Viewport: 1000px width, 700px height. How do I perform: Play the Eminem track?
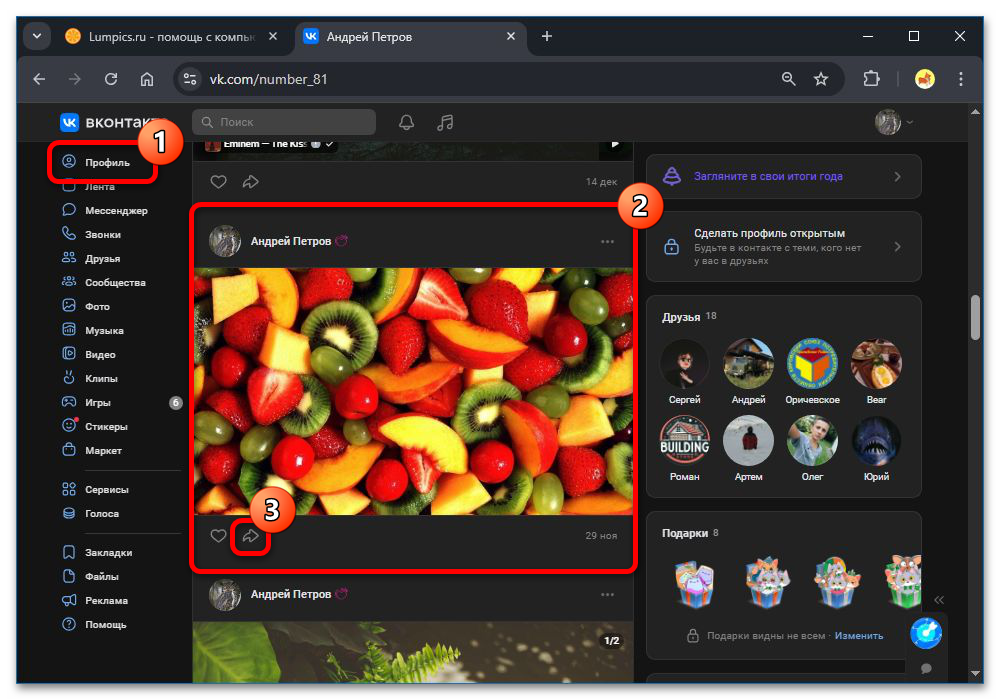tap(615, 144)
